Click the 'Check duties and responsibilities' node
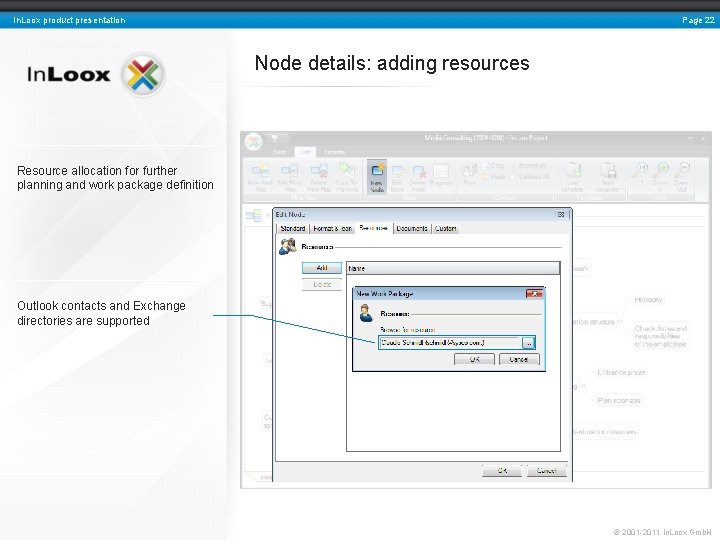Screen dimensions: 720x540 660,336
